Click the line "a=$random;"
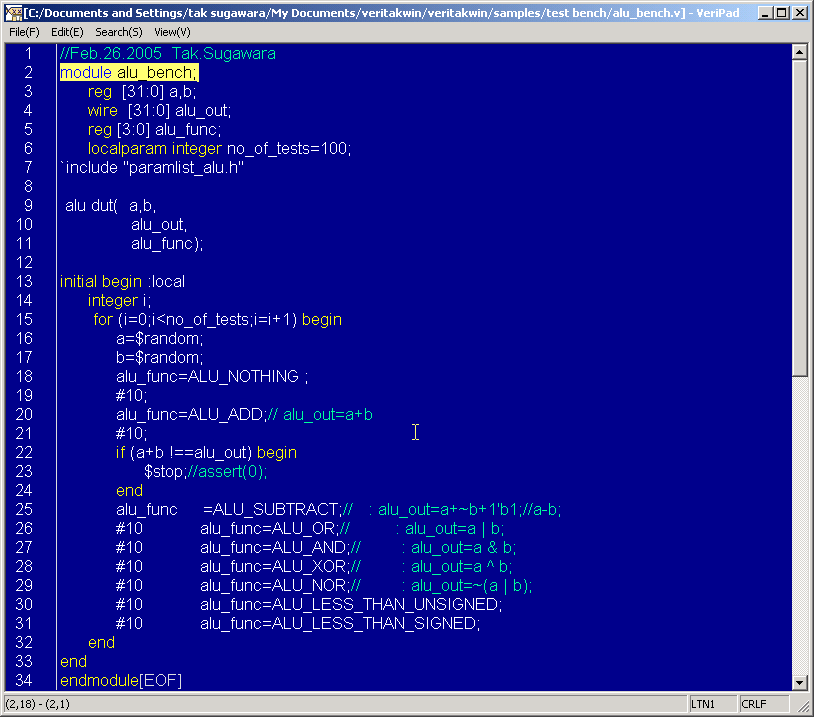This screenshot has width=814, height=717. tap(160, 339)
